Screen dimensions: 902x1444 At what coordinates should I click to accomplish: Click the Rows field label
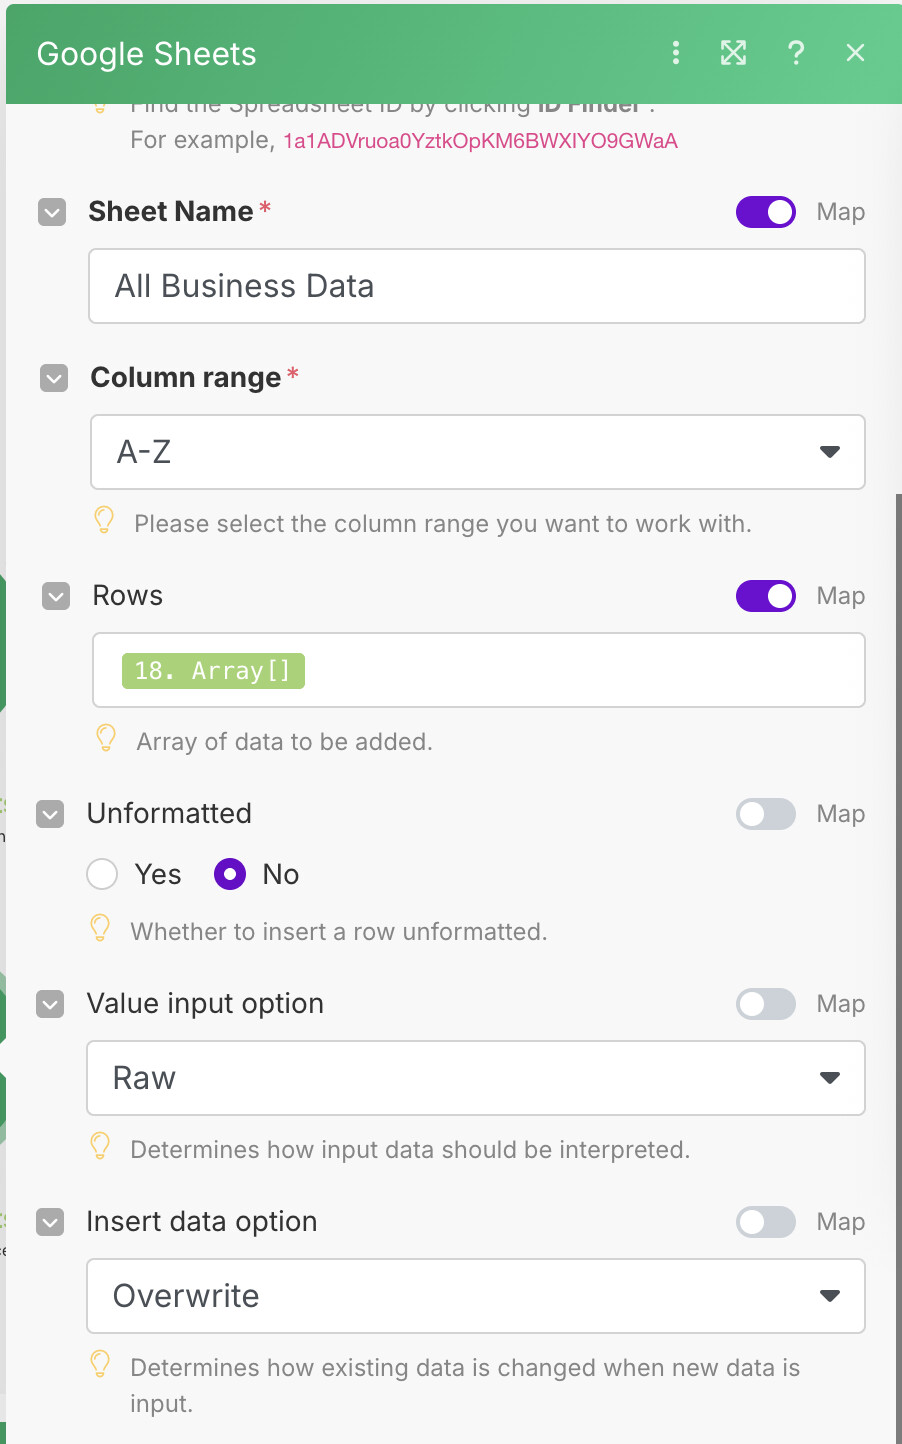128,596
